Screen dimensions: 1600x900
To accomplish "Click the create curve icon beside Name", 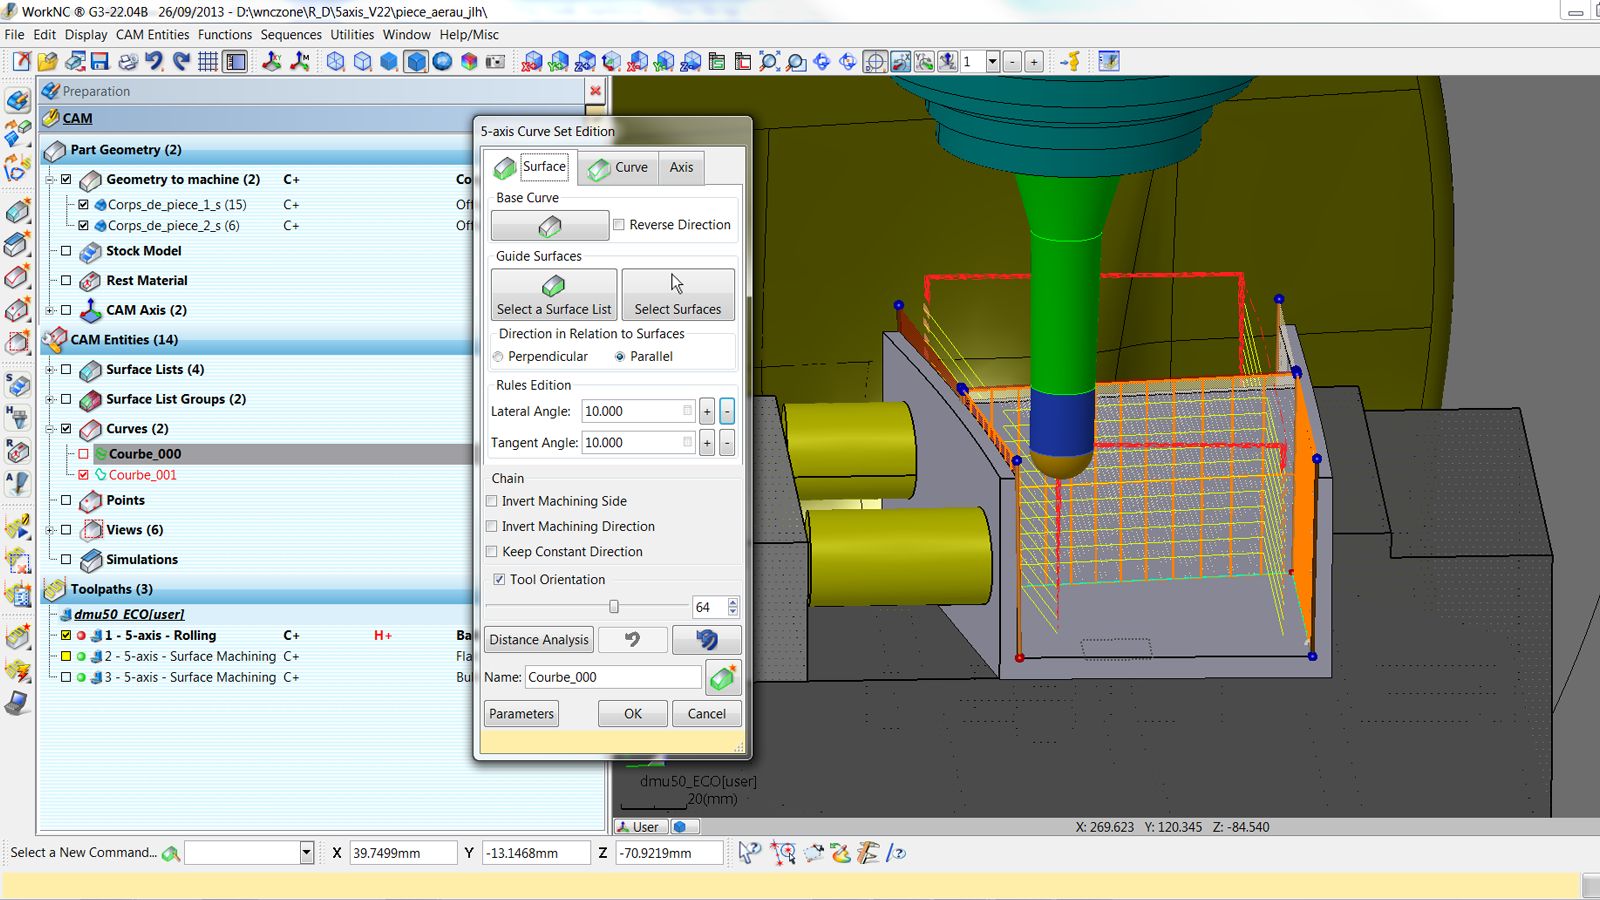I will pos(722,678).
